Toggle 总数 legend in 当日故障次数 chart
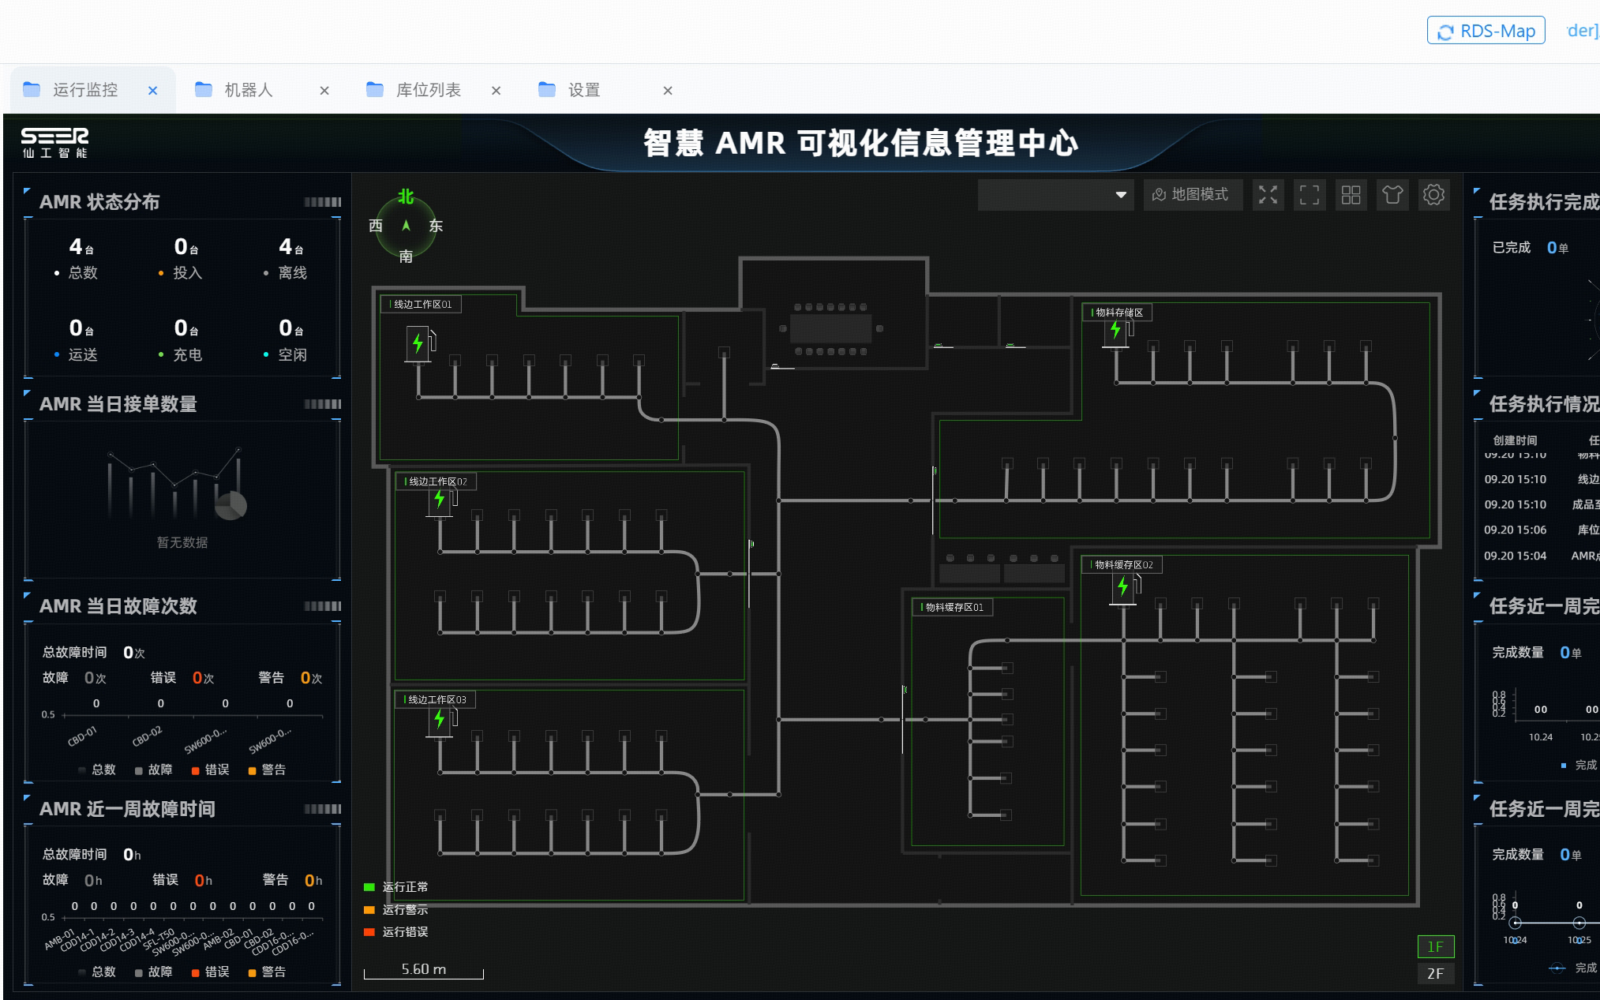The image size is (1600, 1000). tap(97, 770)
